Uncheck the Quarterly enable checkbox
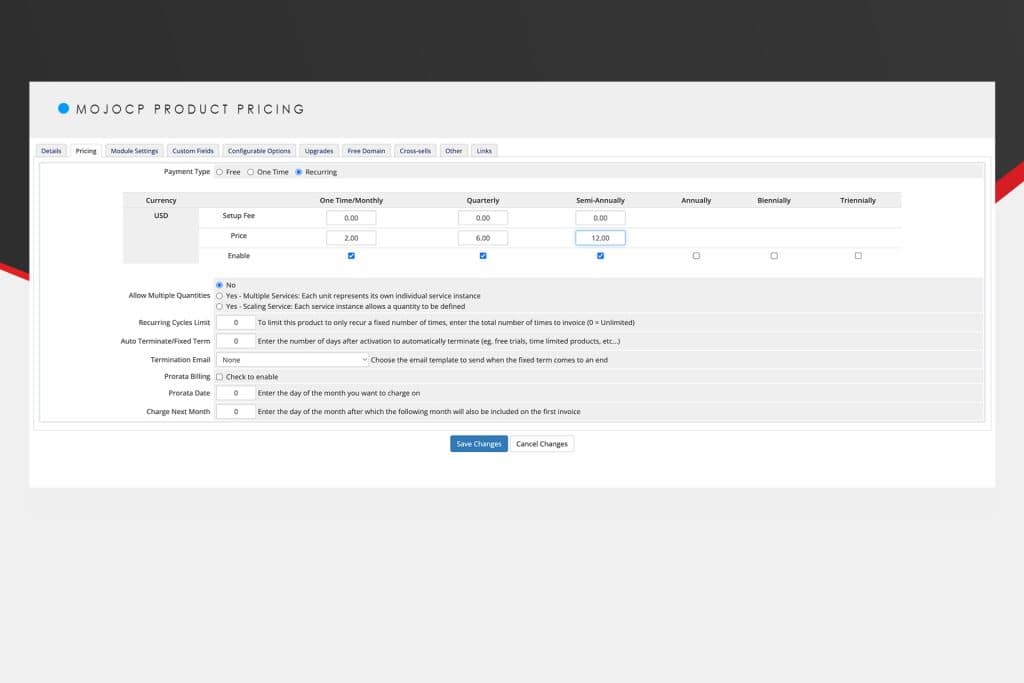Viewport: 1024px width, 683px height. 483,256
